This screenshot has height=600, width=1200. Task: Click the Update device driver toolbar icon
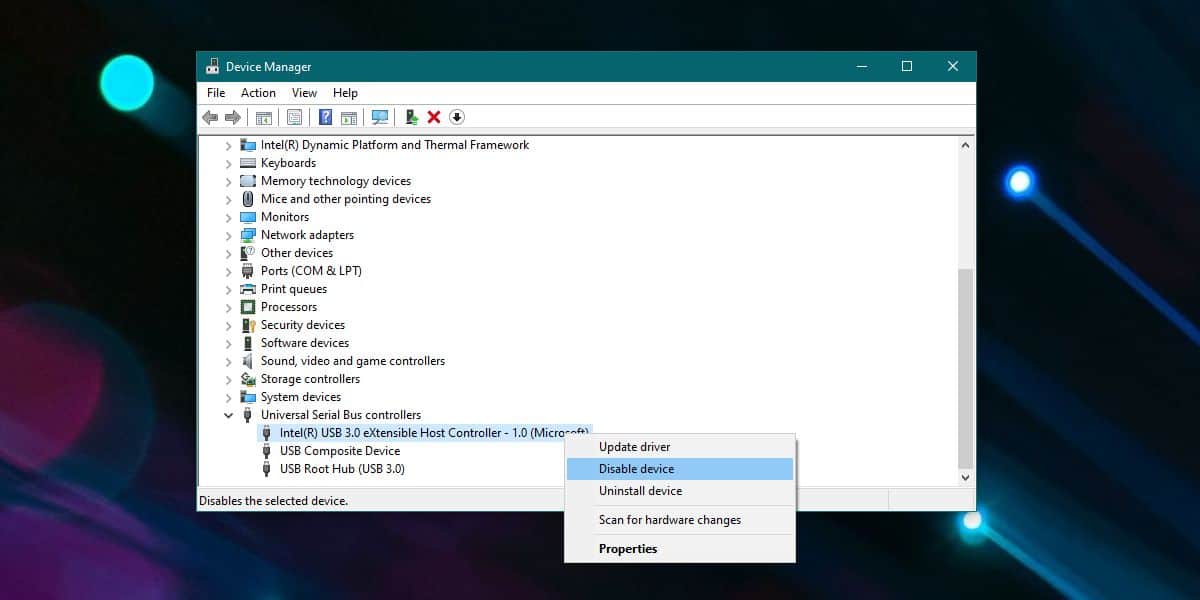[x=411, y=118]
